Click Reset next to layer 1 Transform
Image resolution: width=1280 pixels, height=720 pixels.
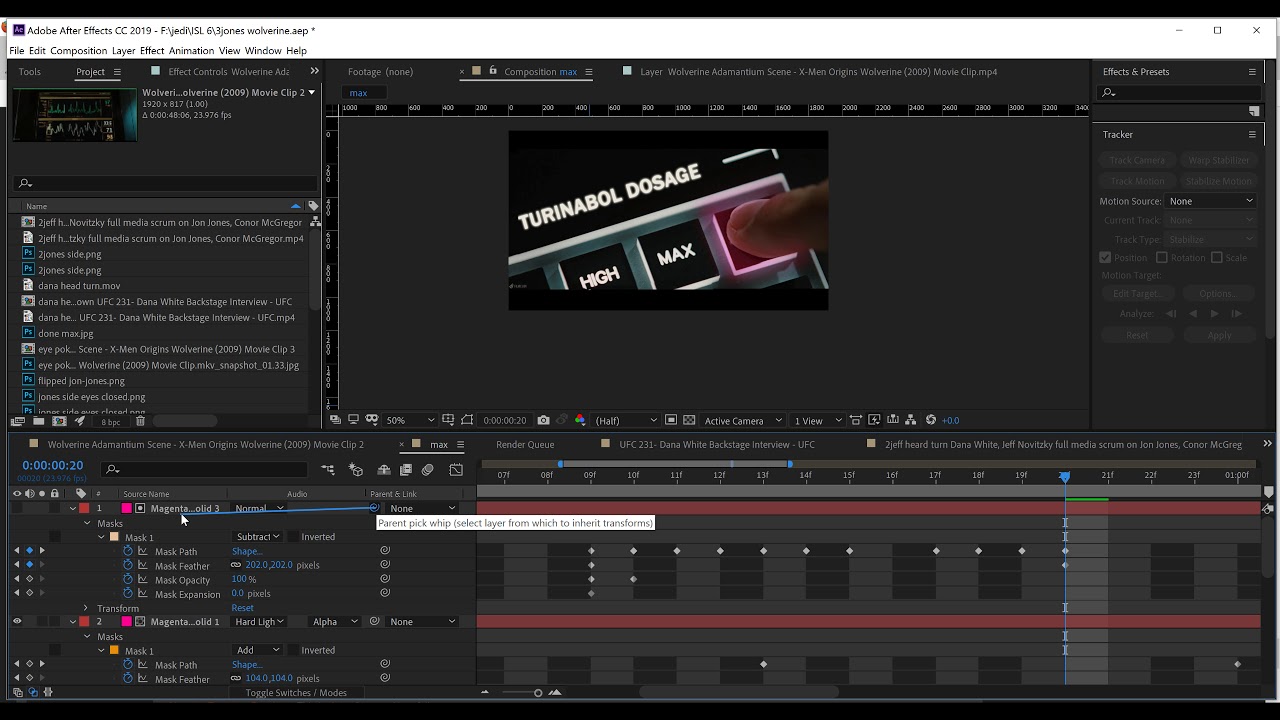(243, 608)
